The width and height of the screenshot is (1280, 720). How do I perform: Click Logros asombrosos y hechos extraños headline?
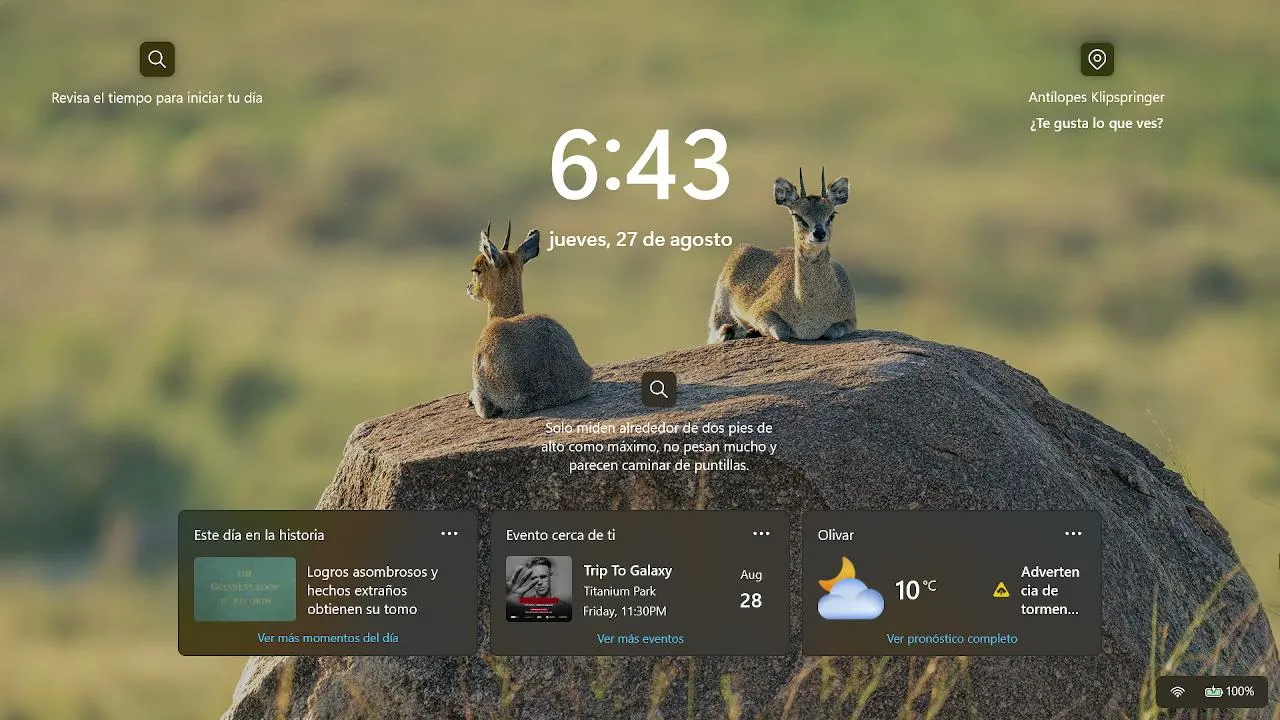click(373, 590)
